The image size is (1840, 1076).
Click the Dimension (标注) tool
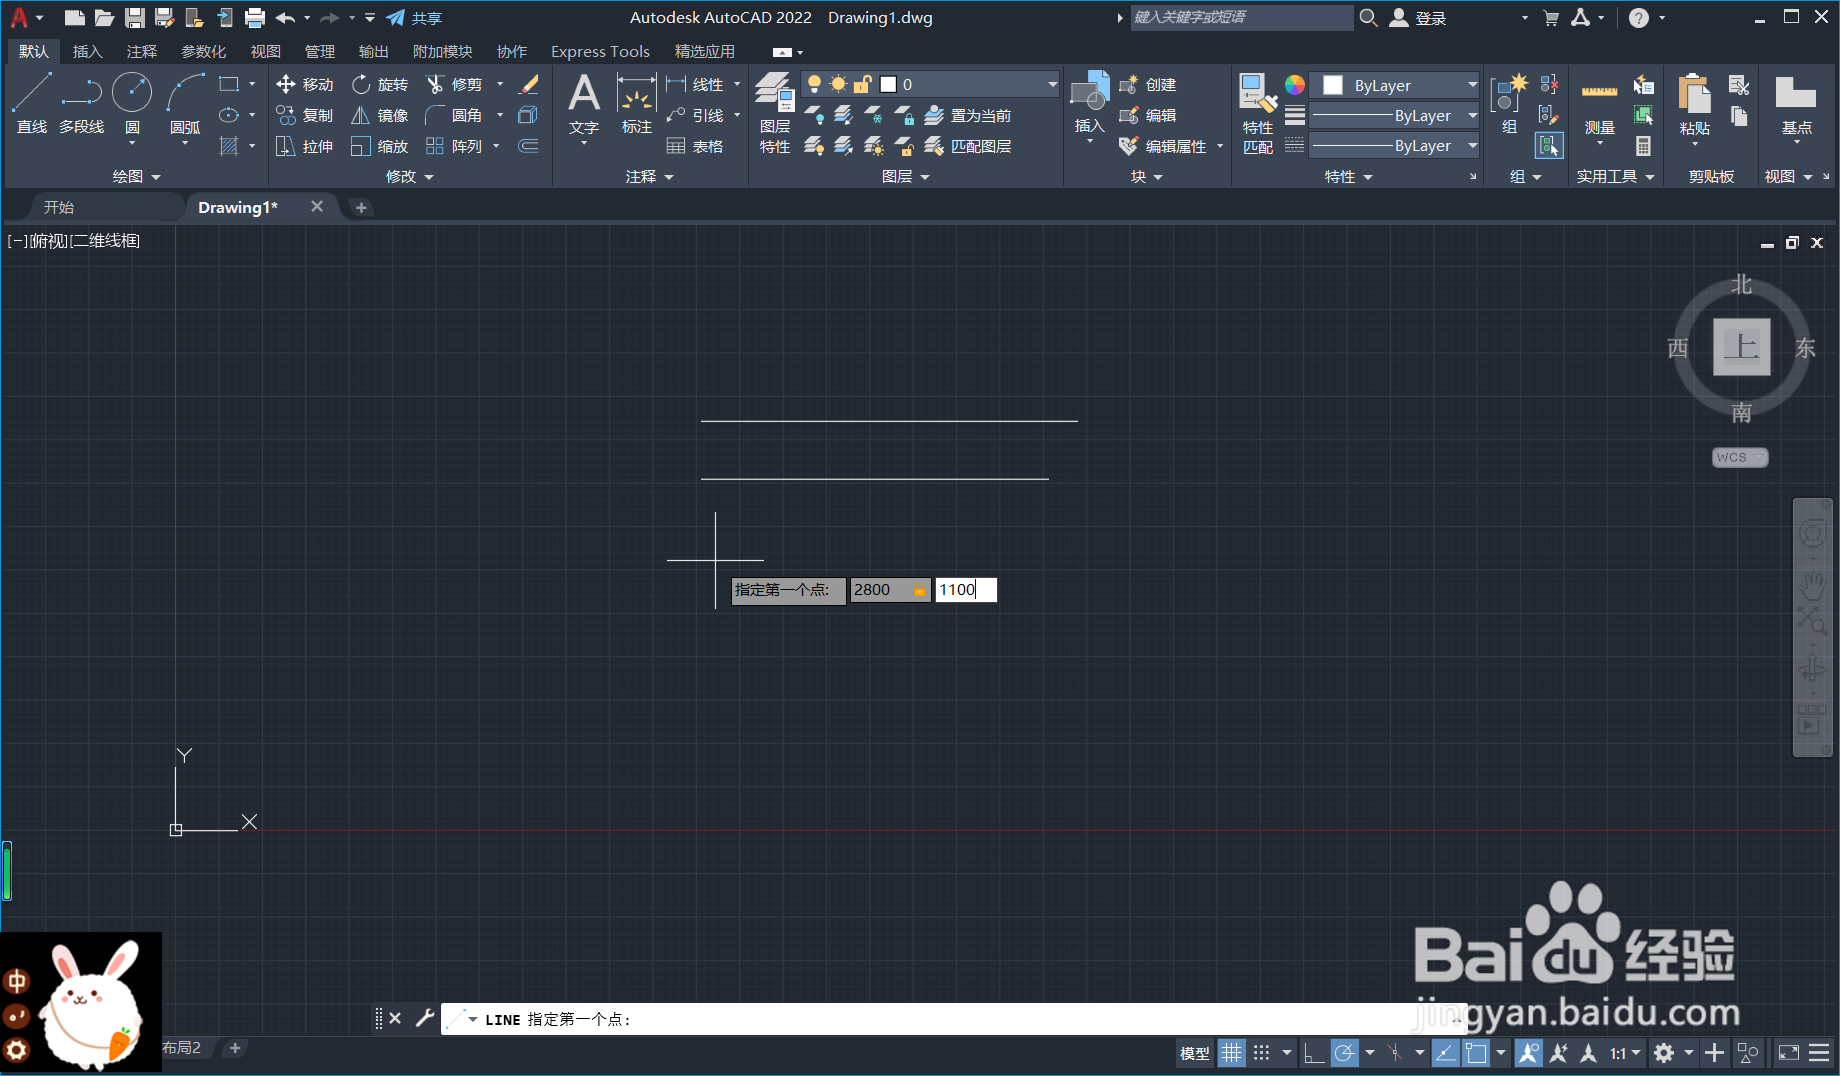click(x=637, y=103)
